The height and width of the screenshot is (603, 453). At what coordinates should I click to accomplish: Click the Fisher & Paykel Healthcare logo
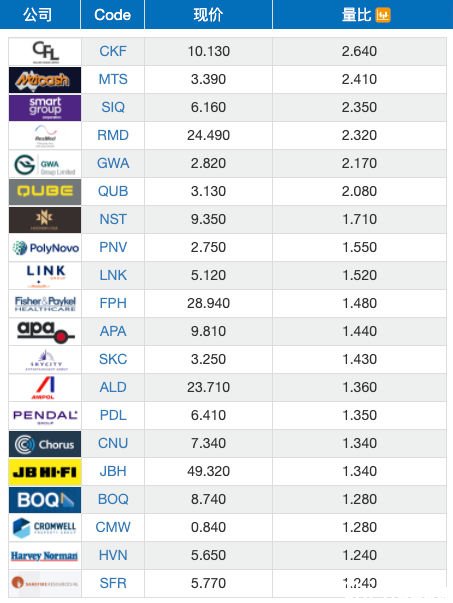pyautogui.click(x=45, y=304)
